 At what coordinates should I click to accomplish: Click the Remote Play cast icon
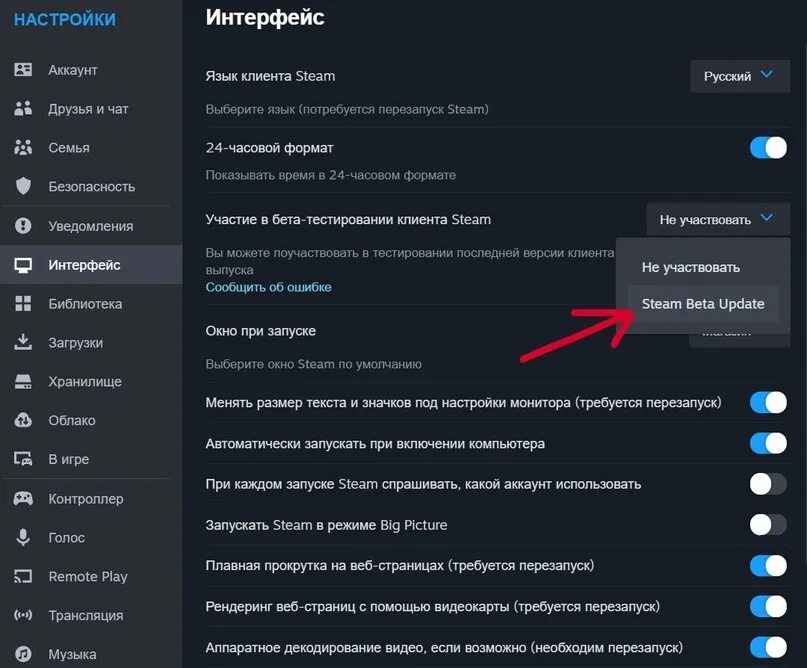[23, 576]
